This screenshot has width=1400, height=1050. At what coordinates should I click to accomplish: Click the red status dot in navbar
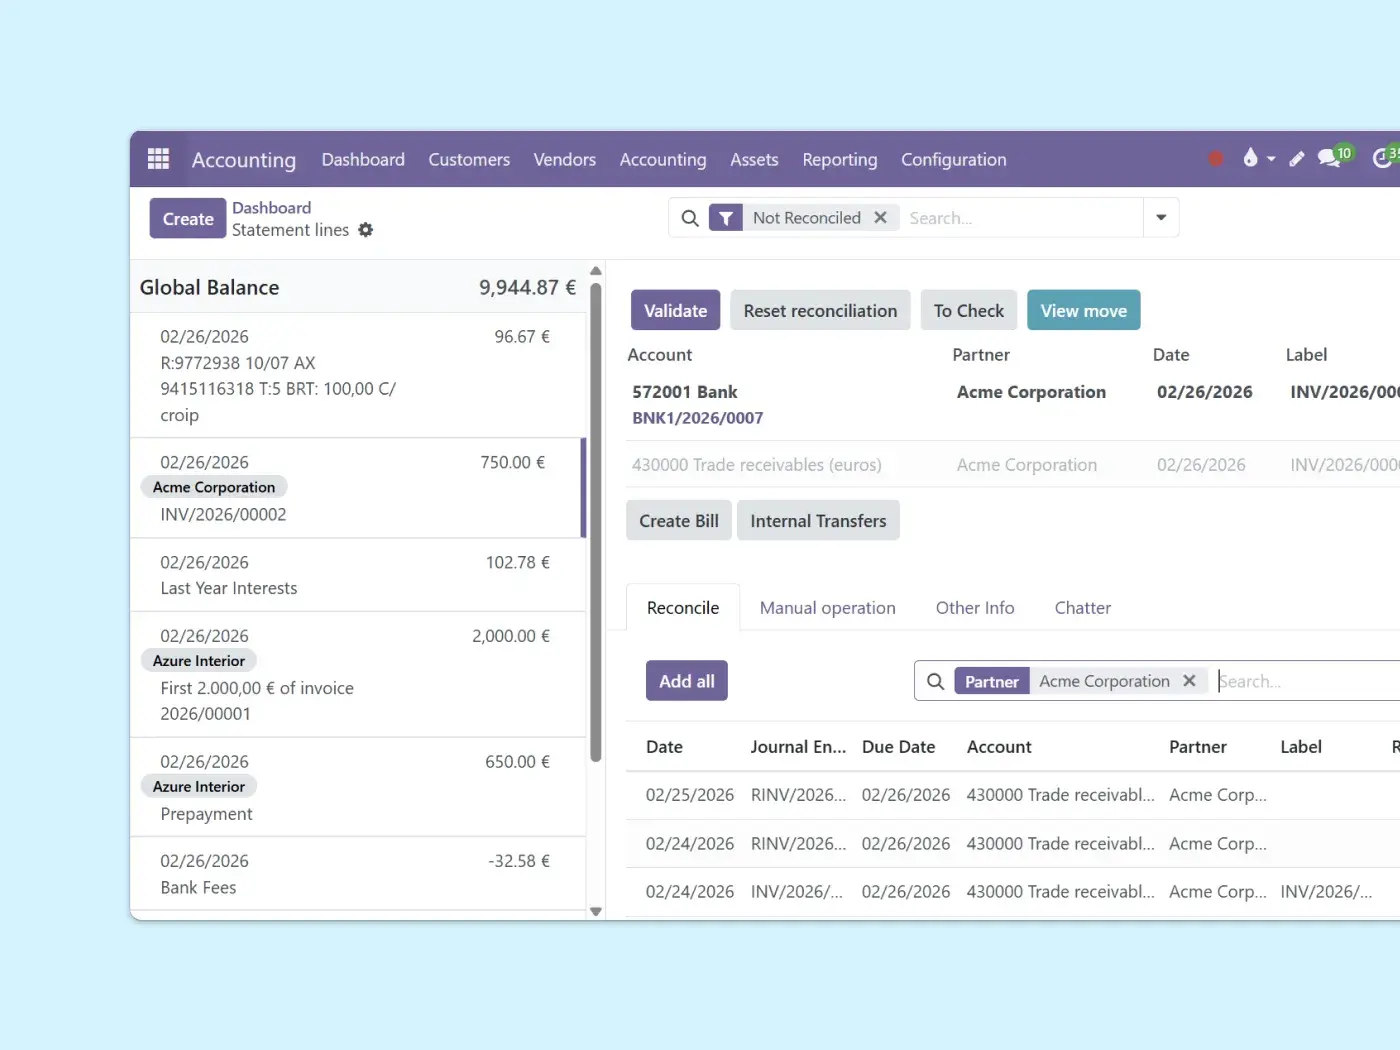click(x=1216, y=158)
